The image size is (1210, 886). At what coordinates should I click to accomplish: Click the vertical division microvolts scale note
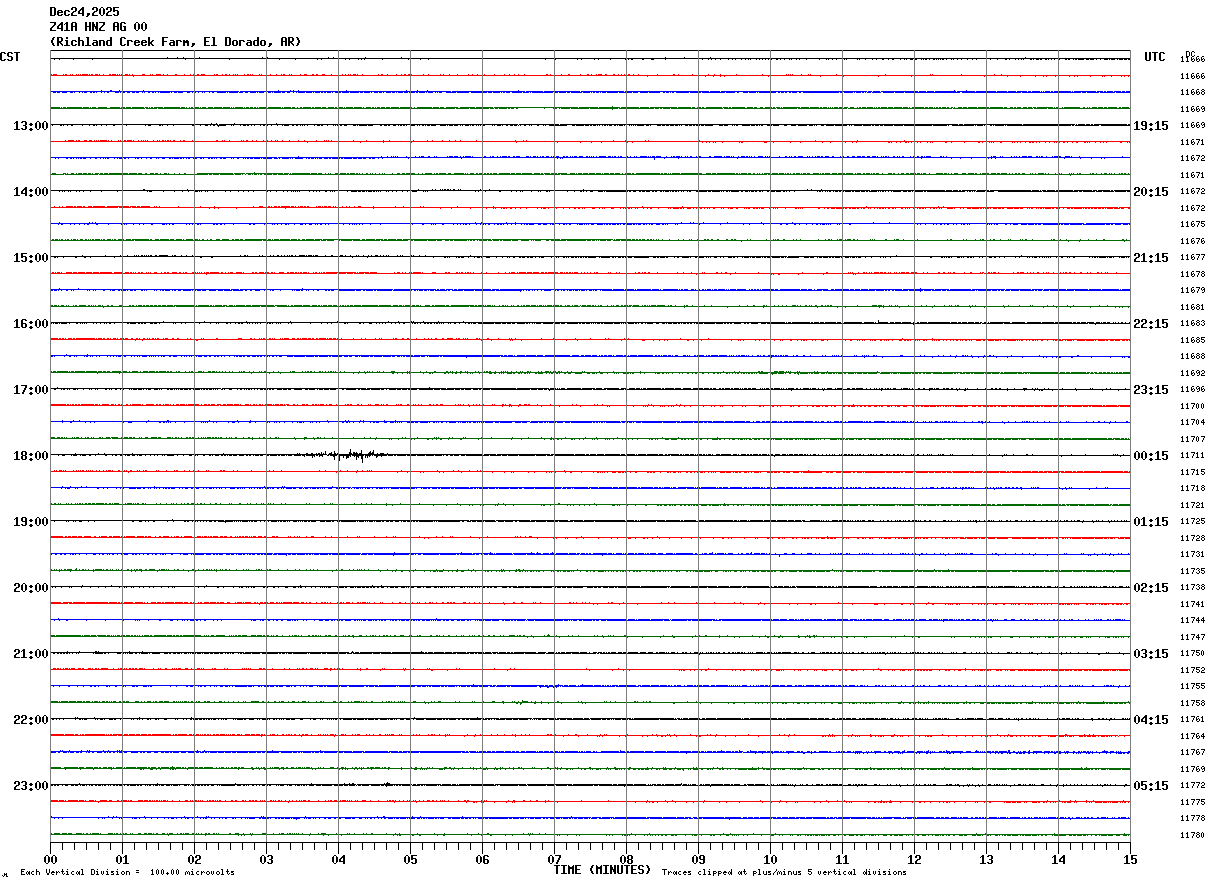click(x=127, y=873)
